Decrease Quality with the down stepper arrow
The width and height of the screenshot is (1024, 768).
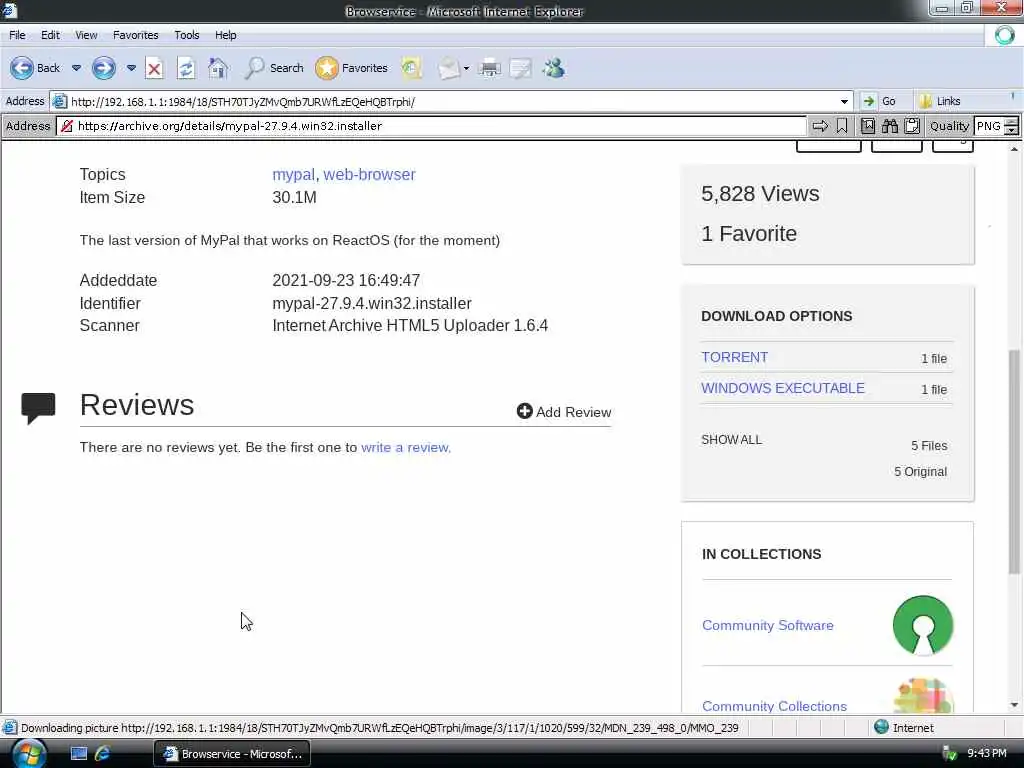click(x=1011, y=131)
